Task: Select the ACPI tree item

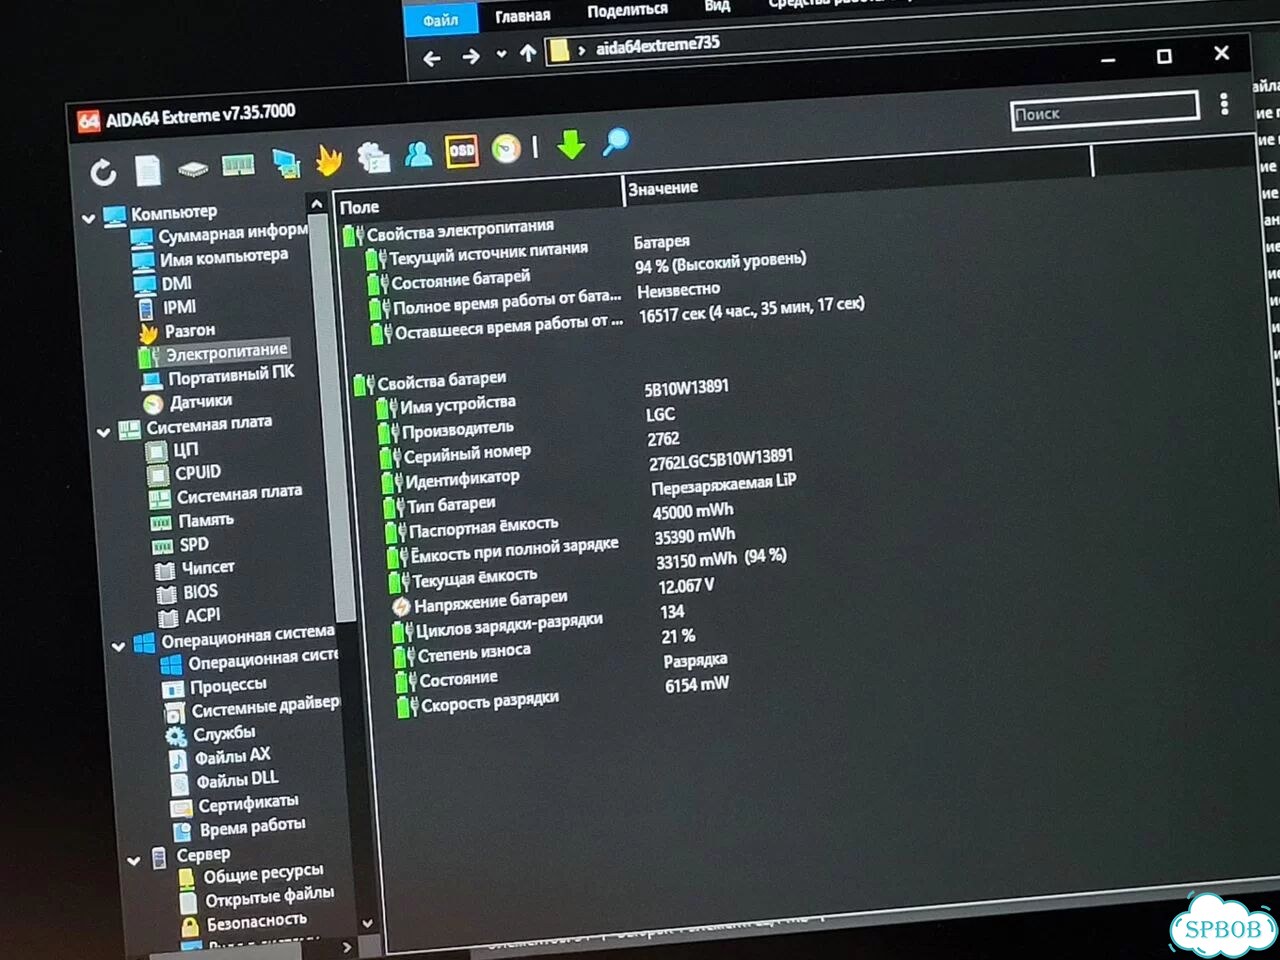Action: point(190,617)
